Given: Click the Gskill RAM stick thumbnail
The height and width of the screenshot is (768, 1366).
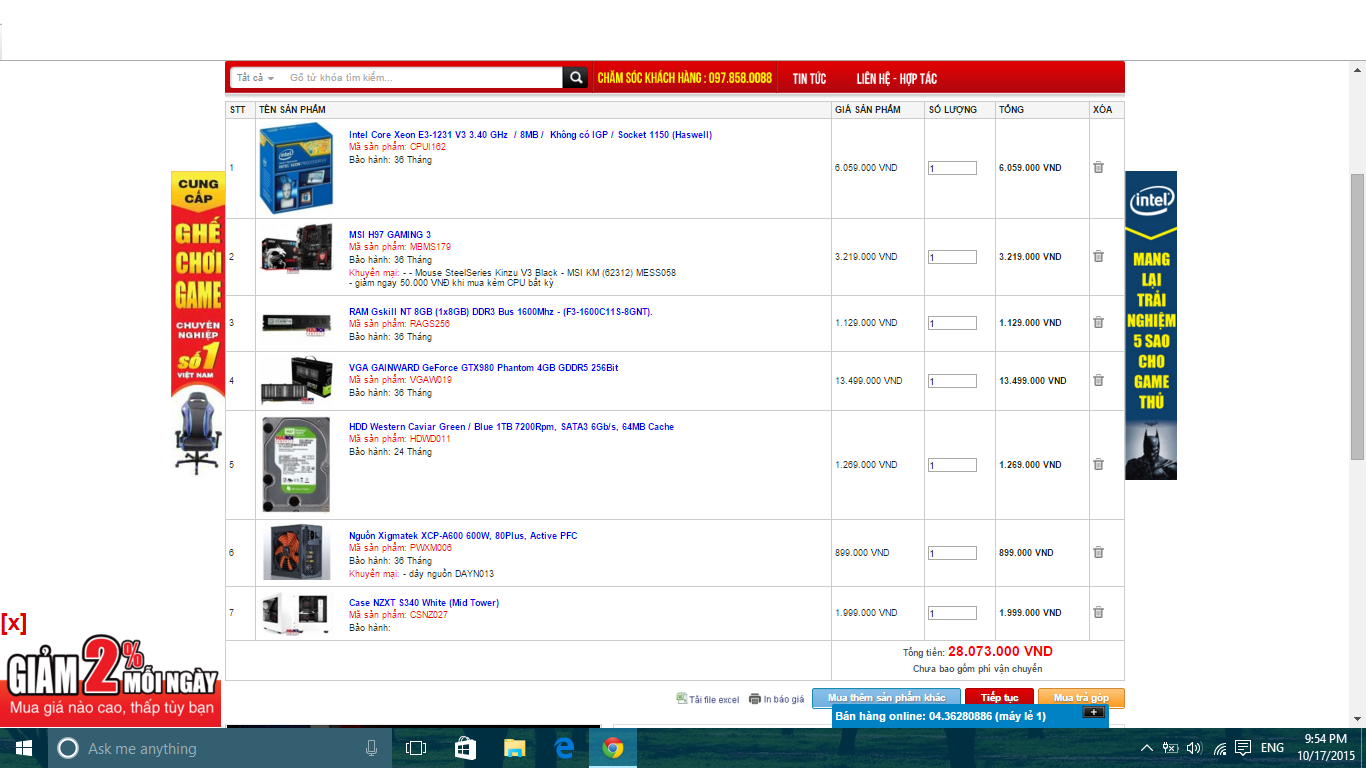Looking at the screenshot, I should [296, 323].
